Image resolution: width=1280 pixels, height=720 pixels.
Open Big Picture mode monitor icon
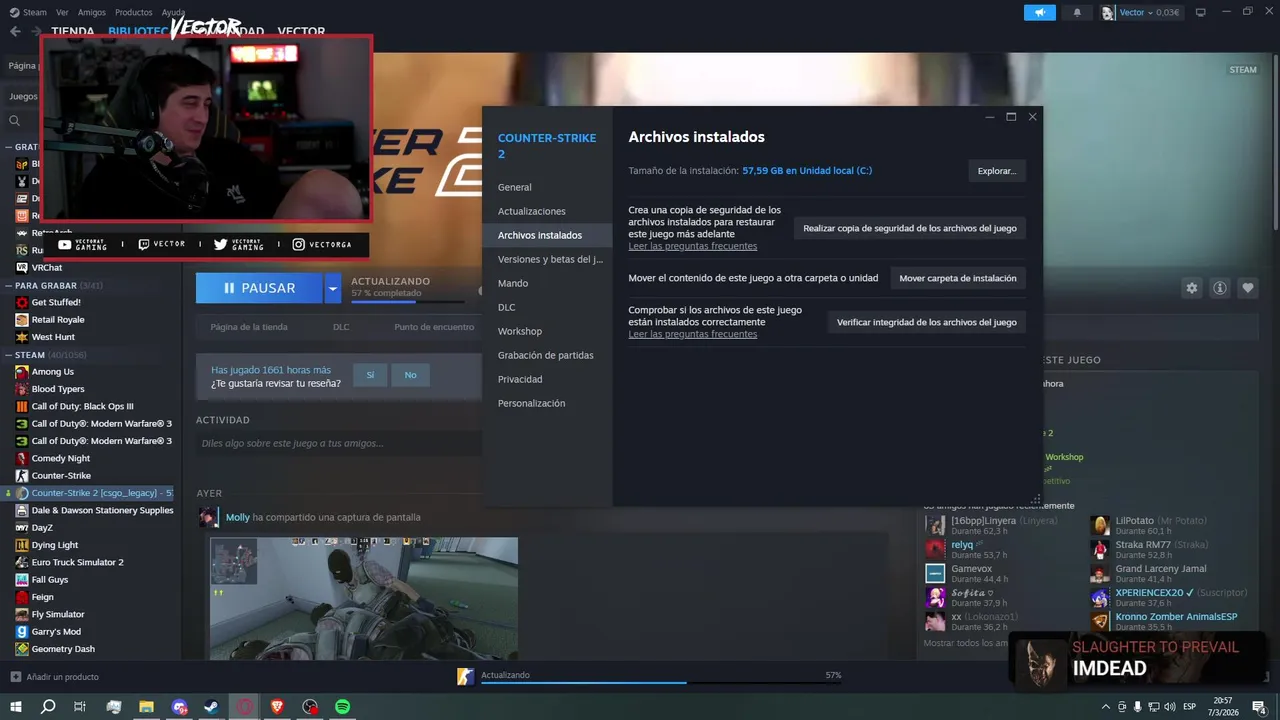(x=1200, y=12)
